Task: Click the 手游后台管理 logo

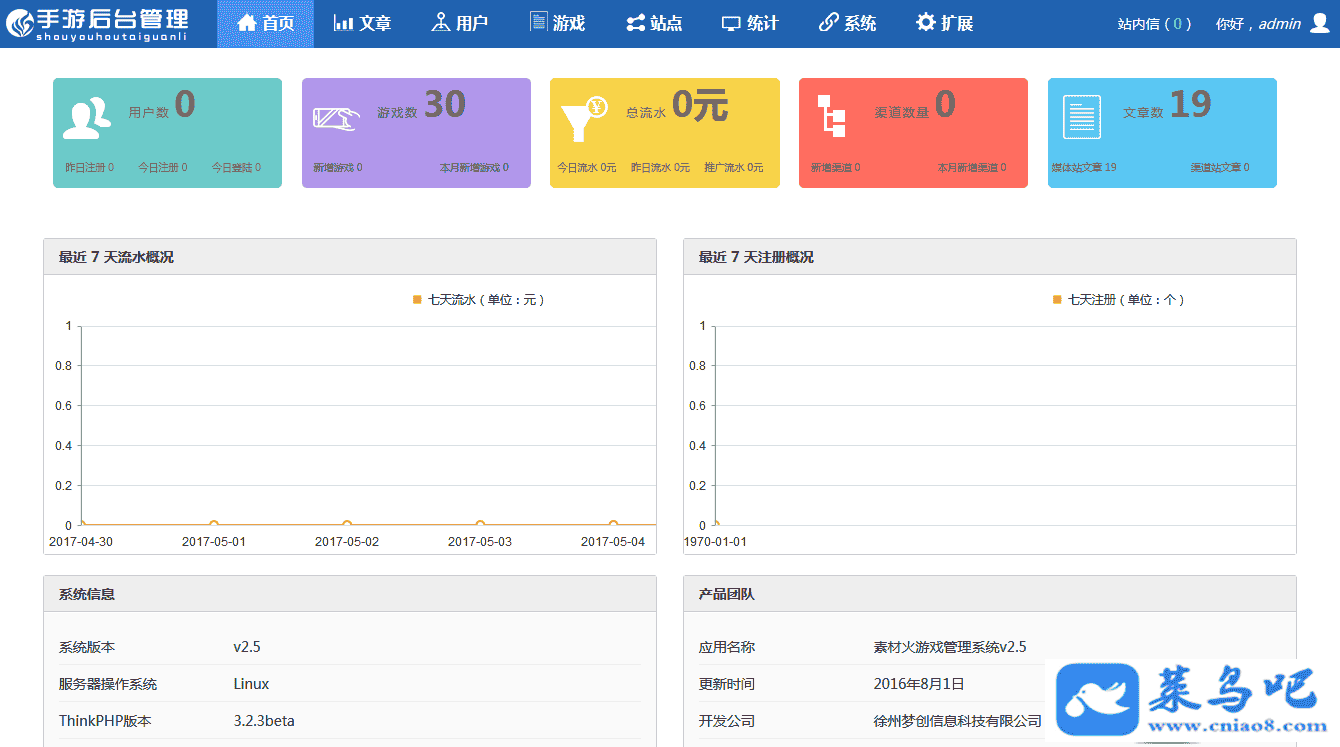Action: (x=97, y=23)
